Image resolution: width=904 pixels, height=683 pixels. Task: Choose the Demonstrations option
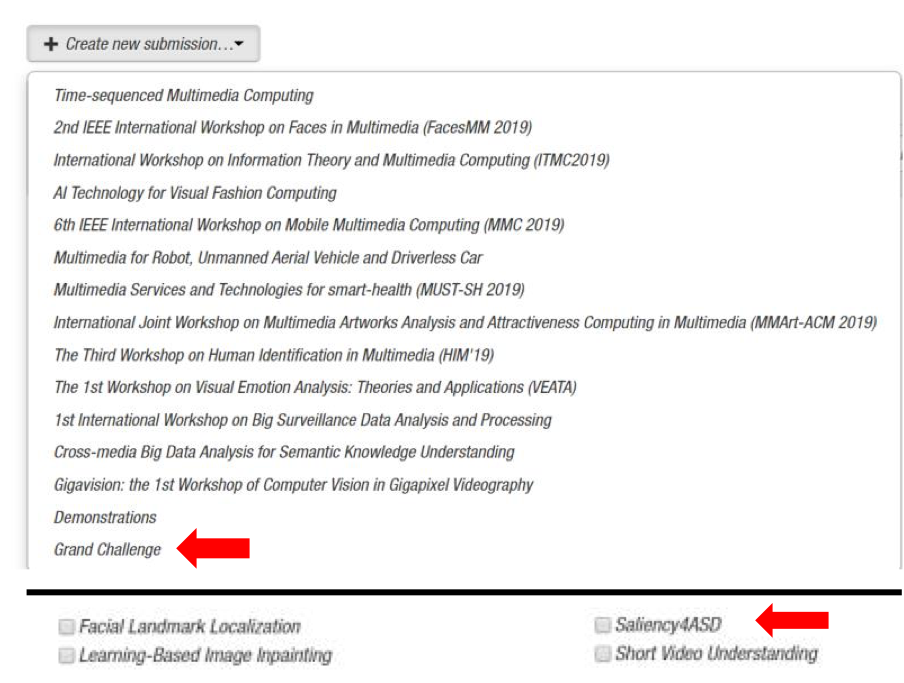105,518
